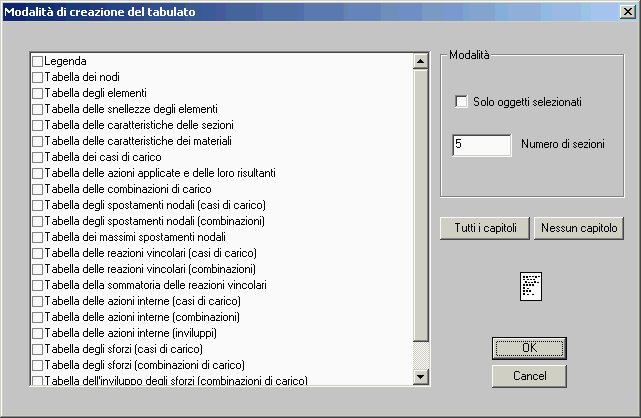Confirm with the OK button
Viewport: 641px width, 418px height.
pos(529,348)
